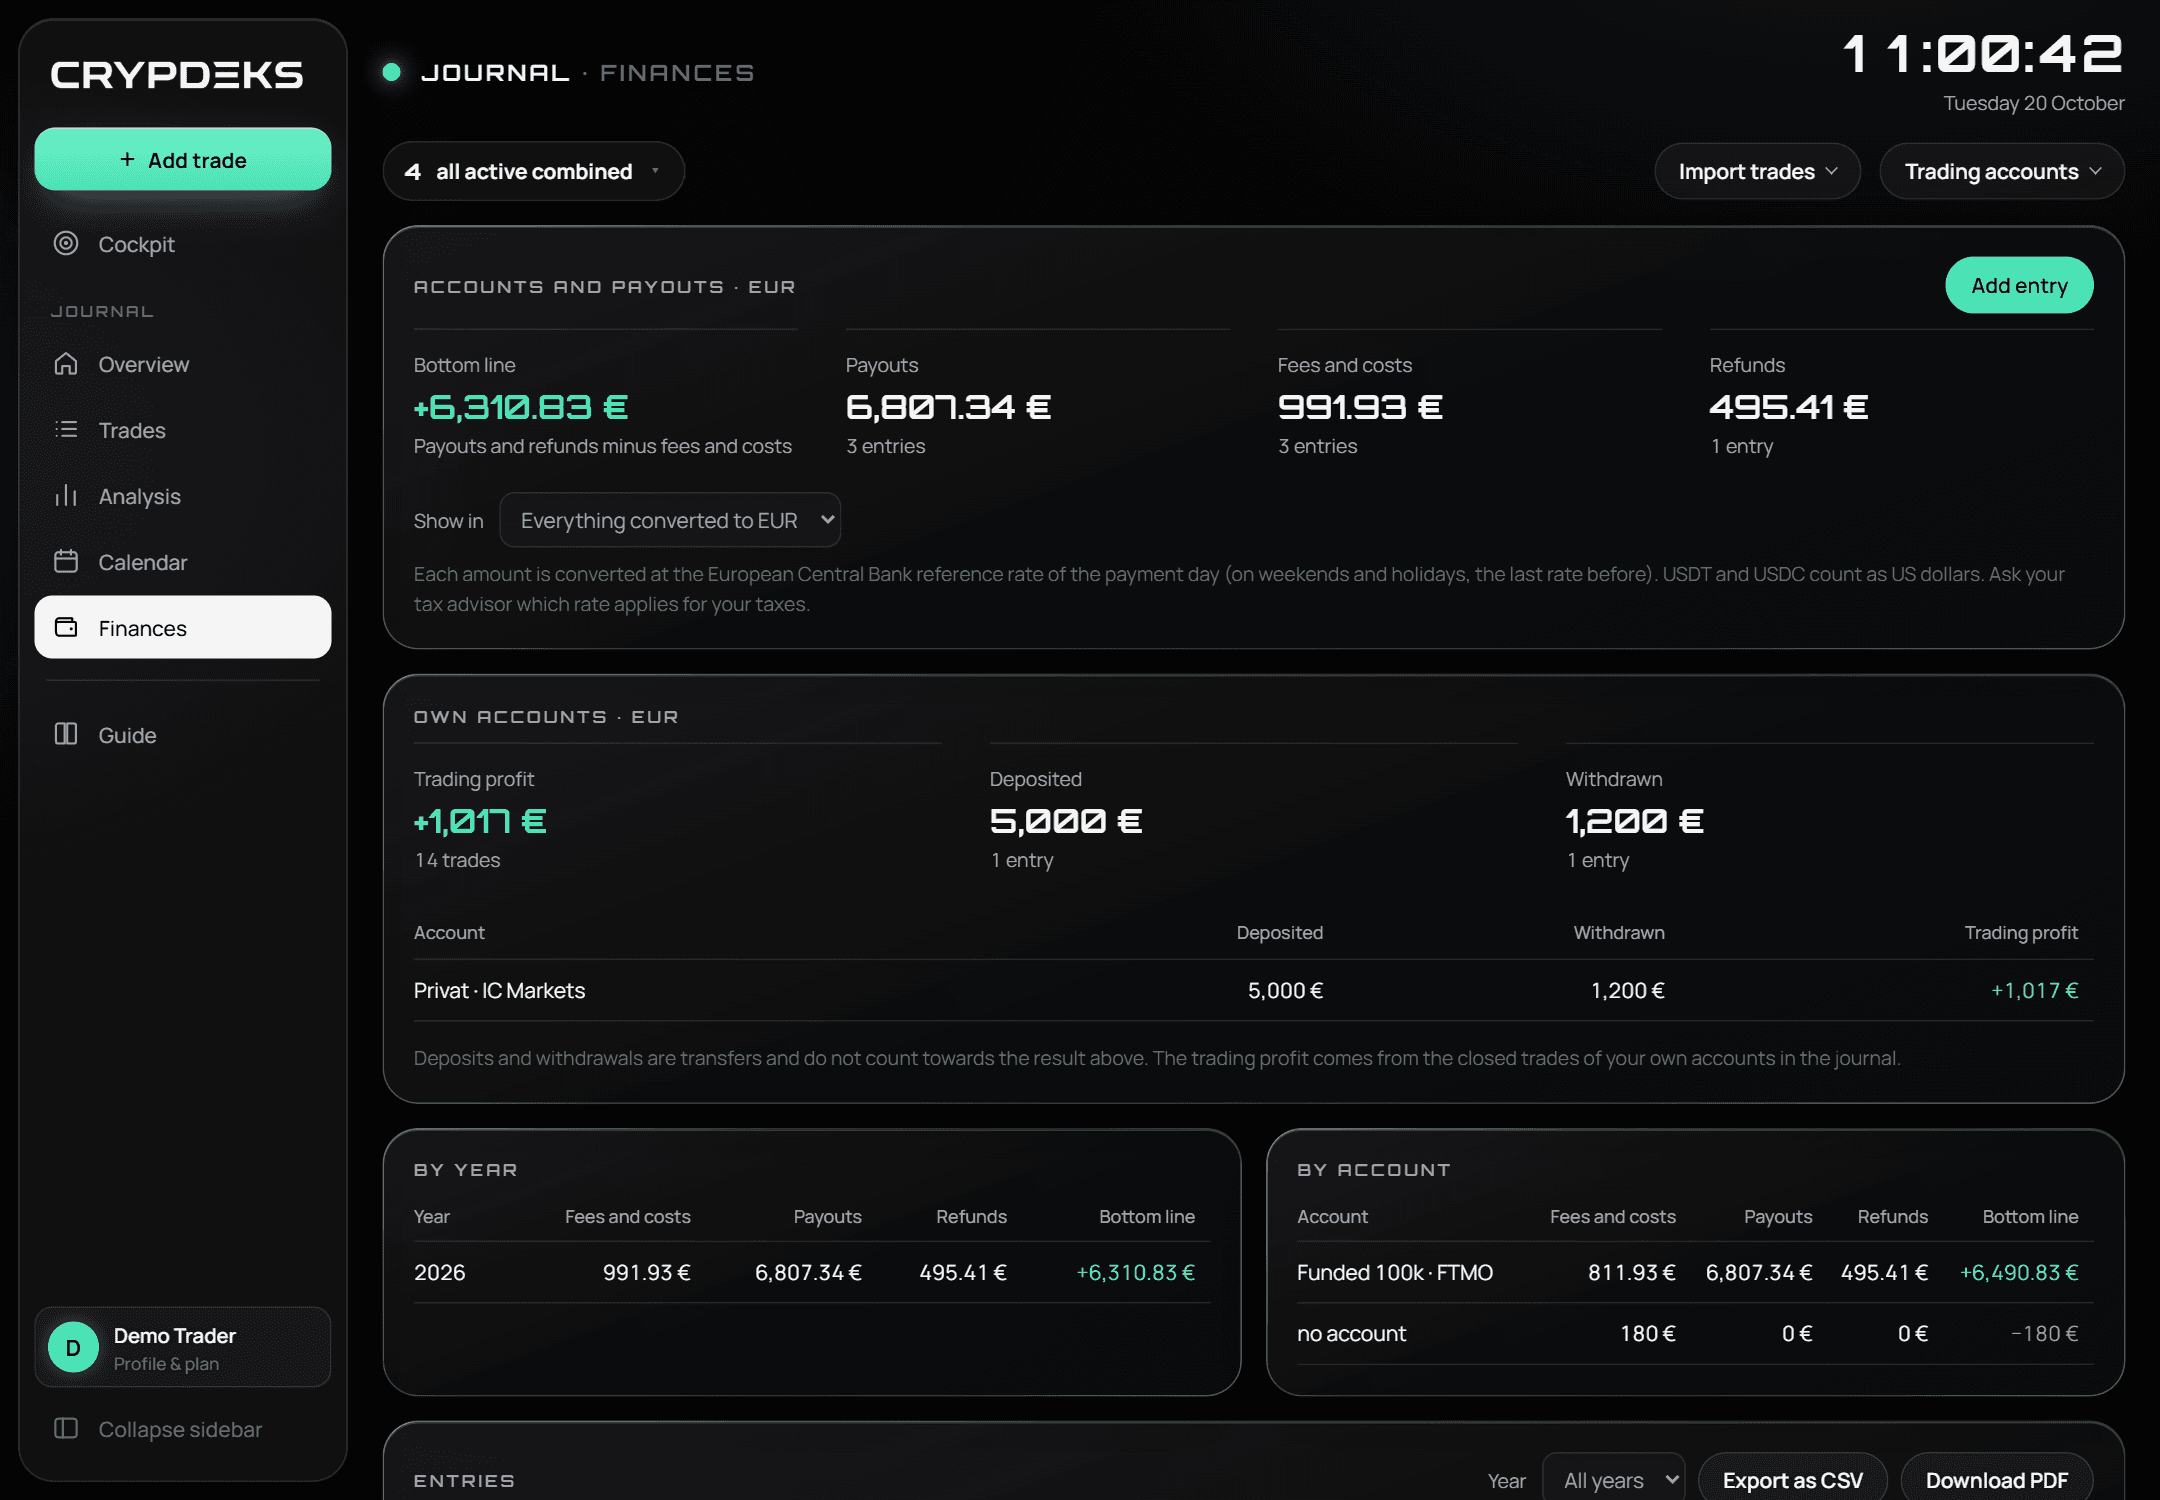The width and height of the screenshot is (2160, 1500).
Task: Click the Cockpit target icon
Action: point(66,244)
